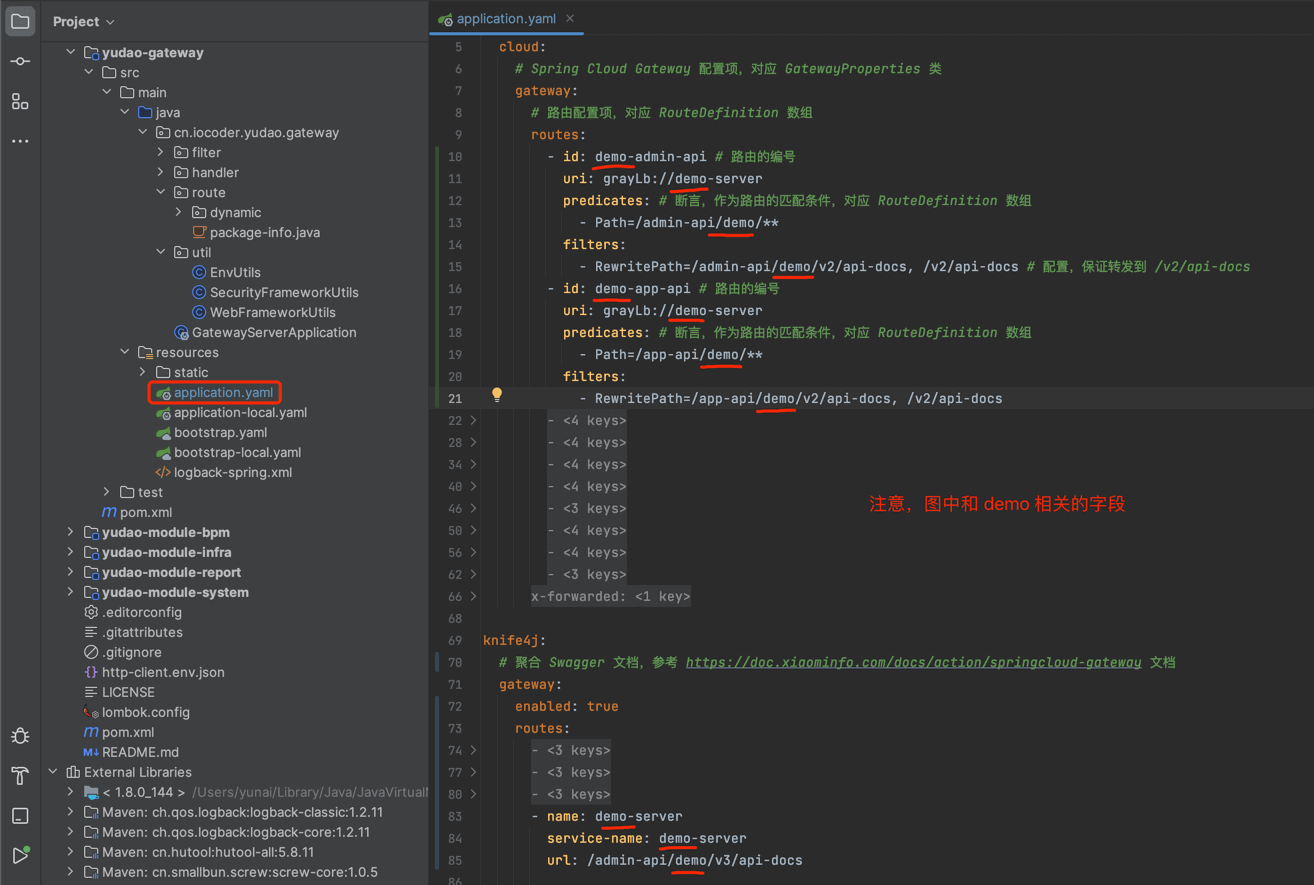Click the yellow lightbulb intention icon
The image size is (1314, 885).
click(497, 395)
